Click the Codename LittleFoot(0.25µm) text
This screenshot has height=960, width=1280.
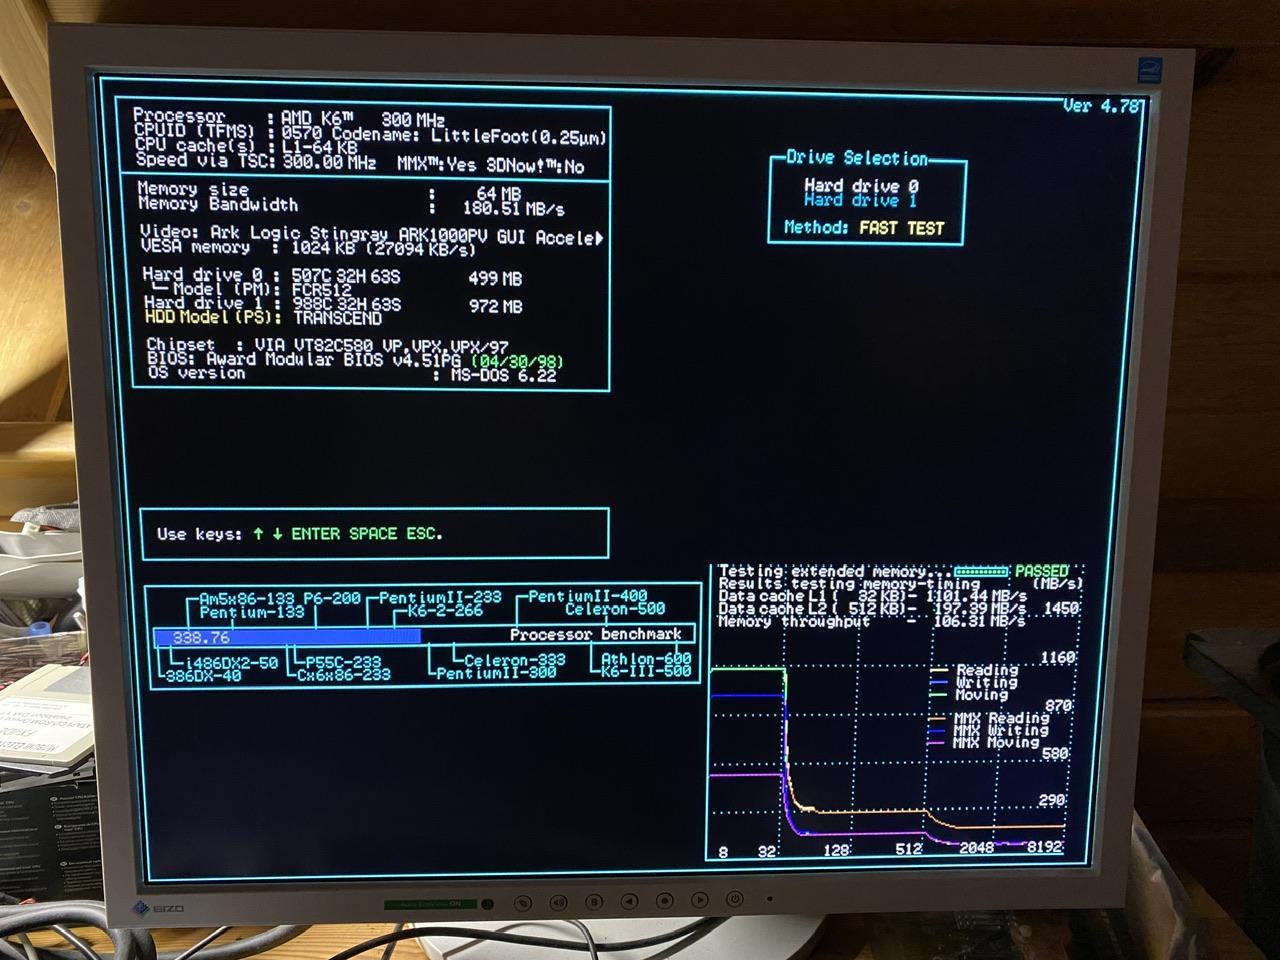[469, 134]
